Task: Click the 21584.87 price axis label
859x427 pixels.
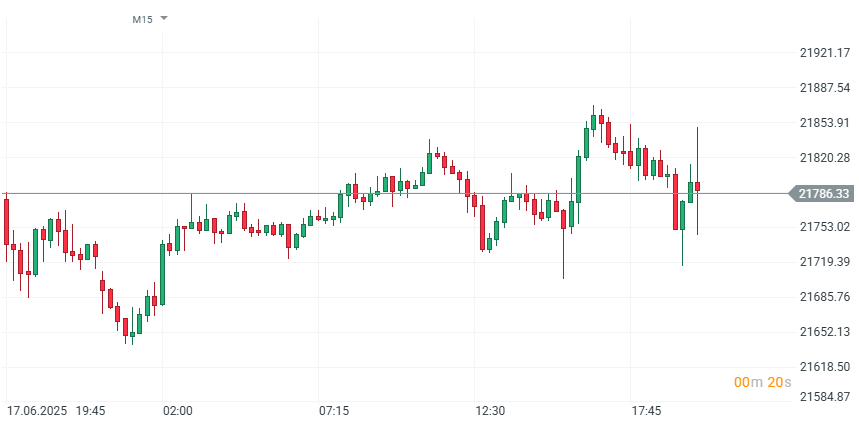Action: (x=824, y=398)
